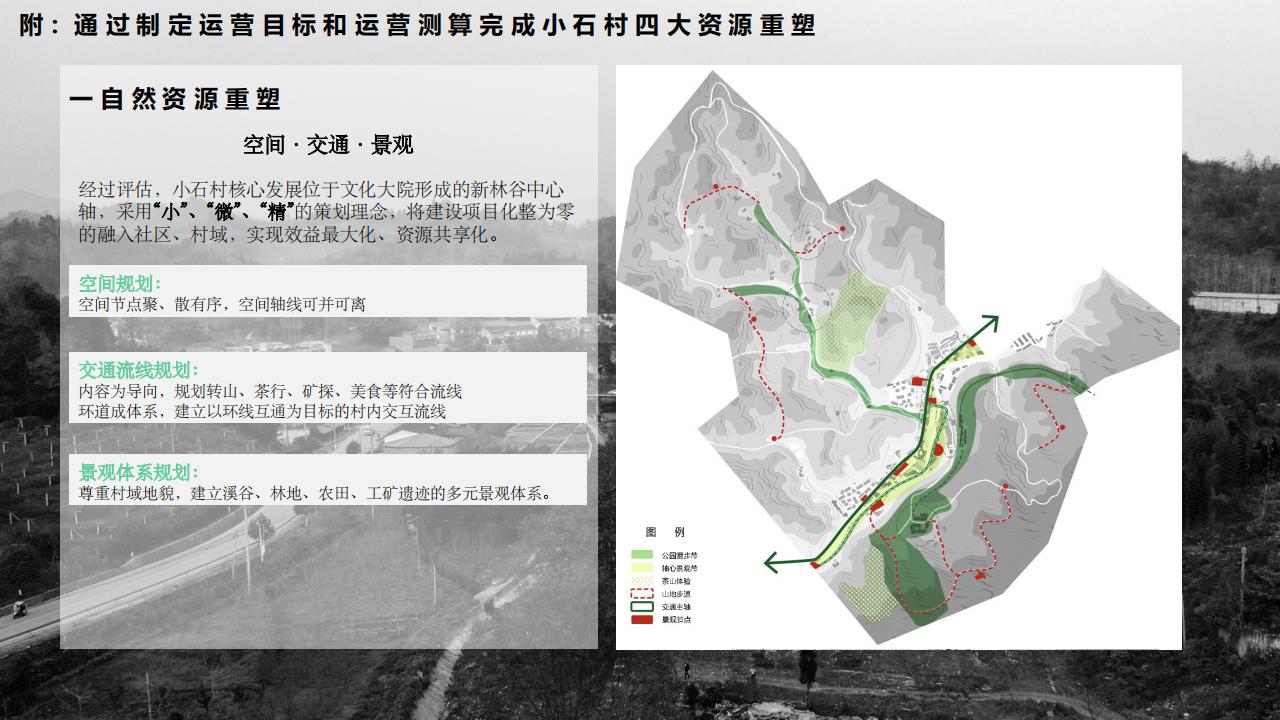Select the green label 景观体系规划:
Image resolution: width=1280 pixels, height=720 pixels.
139,472
